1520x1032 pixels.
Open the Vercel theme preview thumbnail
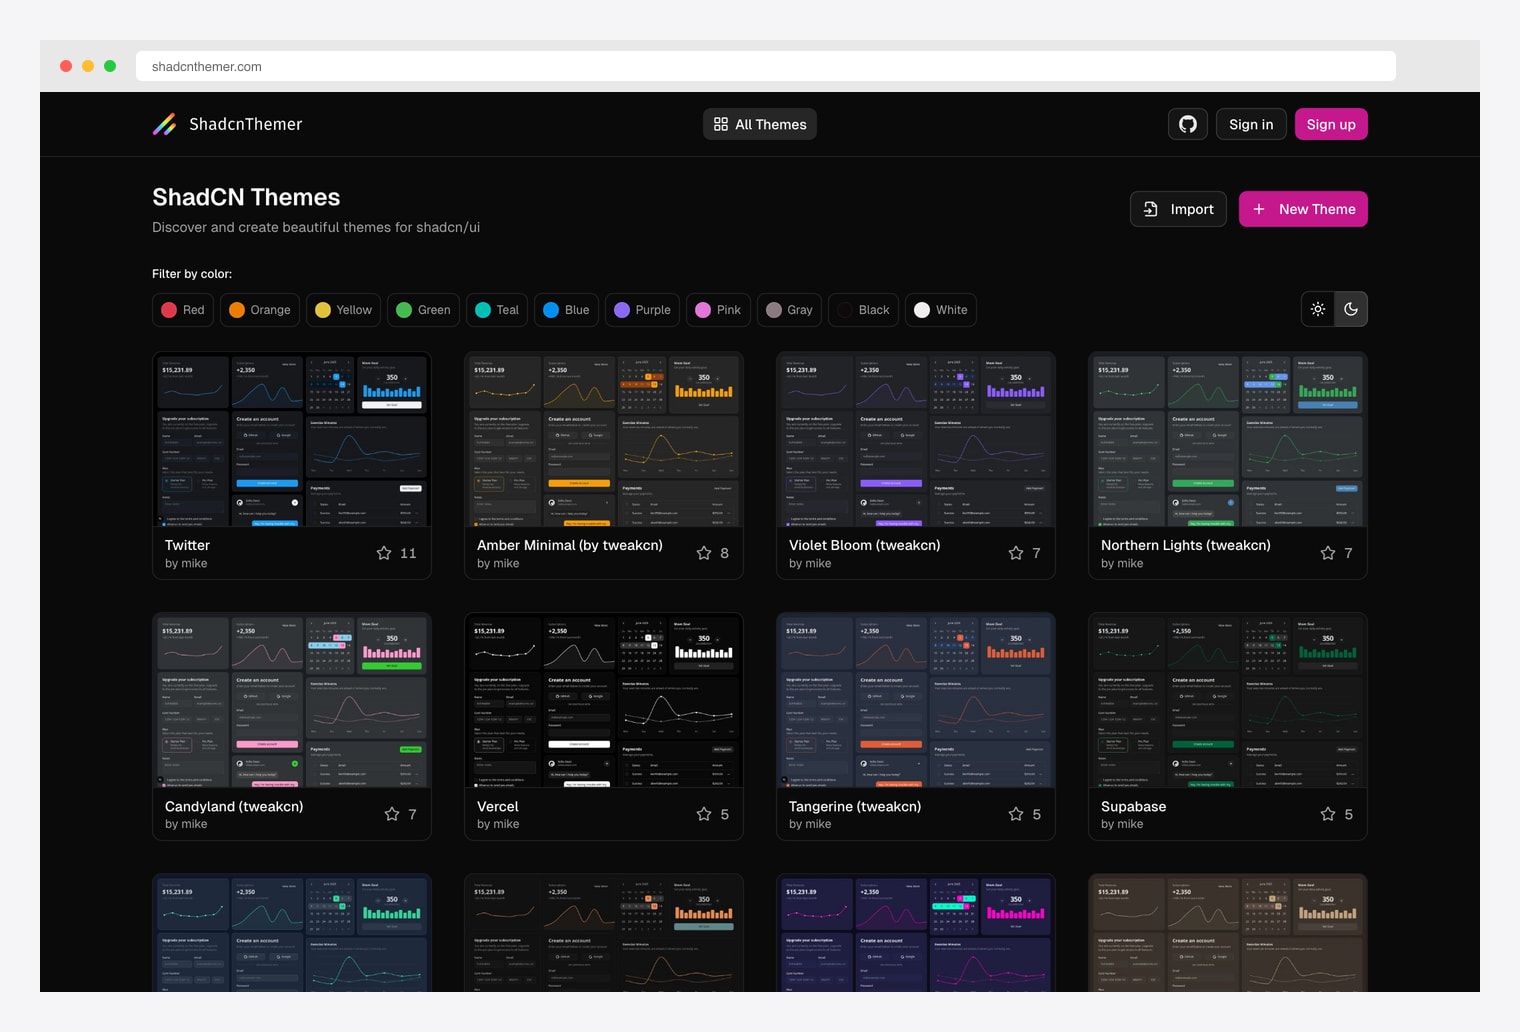604,700
